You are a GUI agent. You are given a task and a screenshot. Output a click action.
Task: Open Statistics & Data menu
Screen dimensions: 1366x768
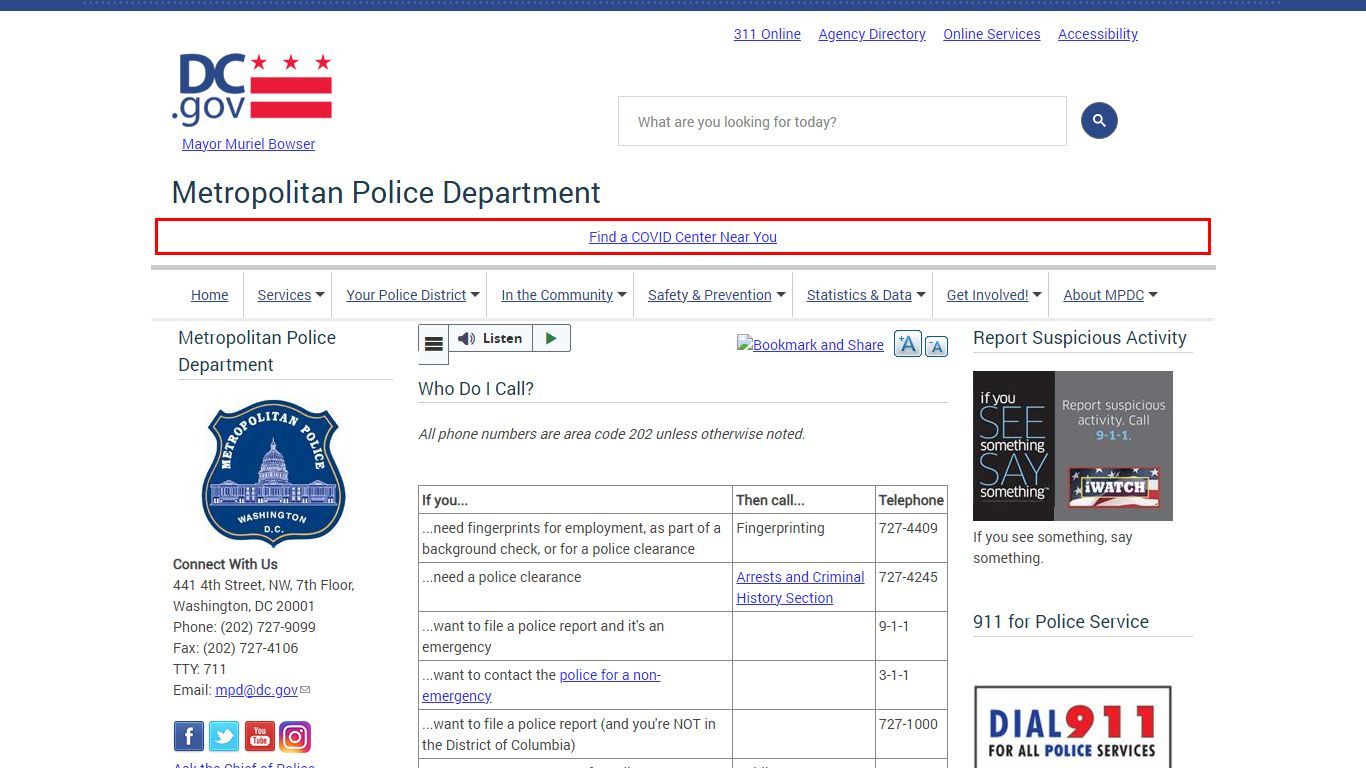[x=859, y=295]
